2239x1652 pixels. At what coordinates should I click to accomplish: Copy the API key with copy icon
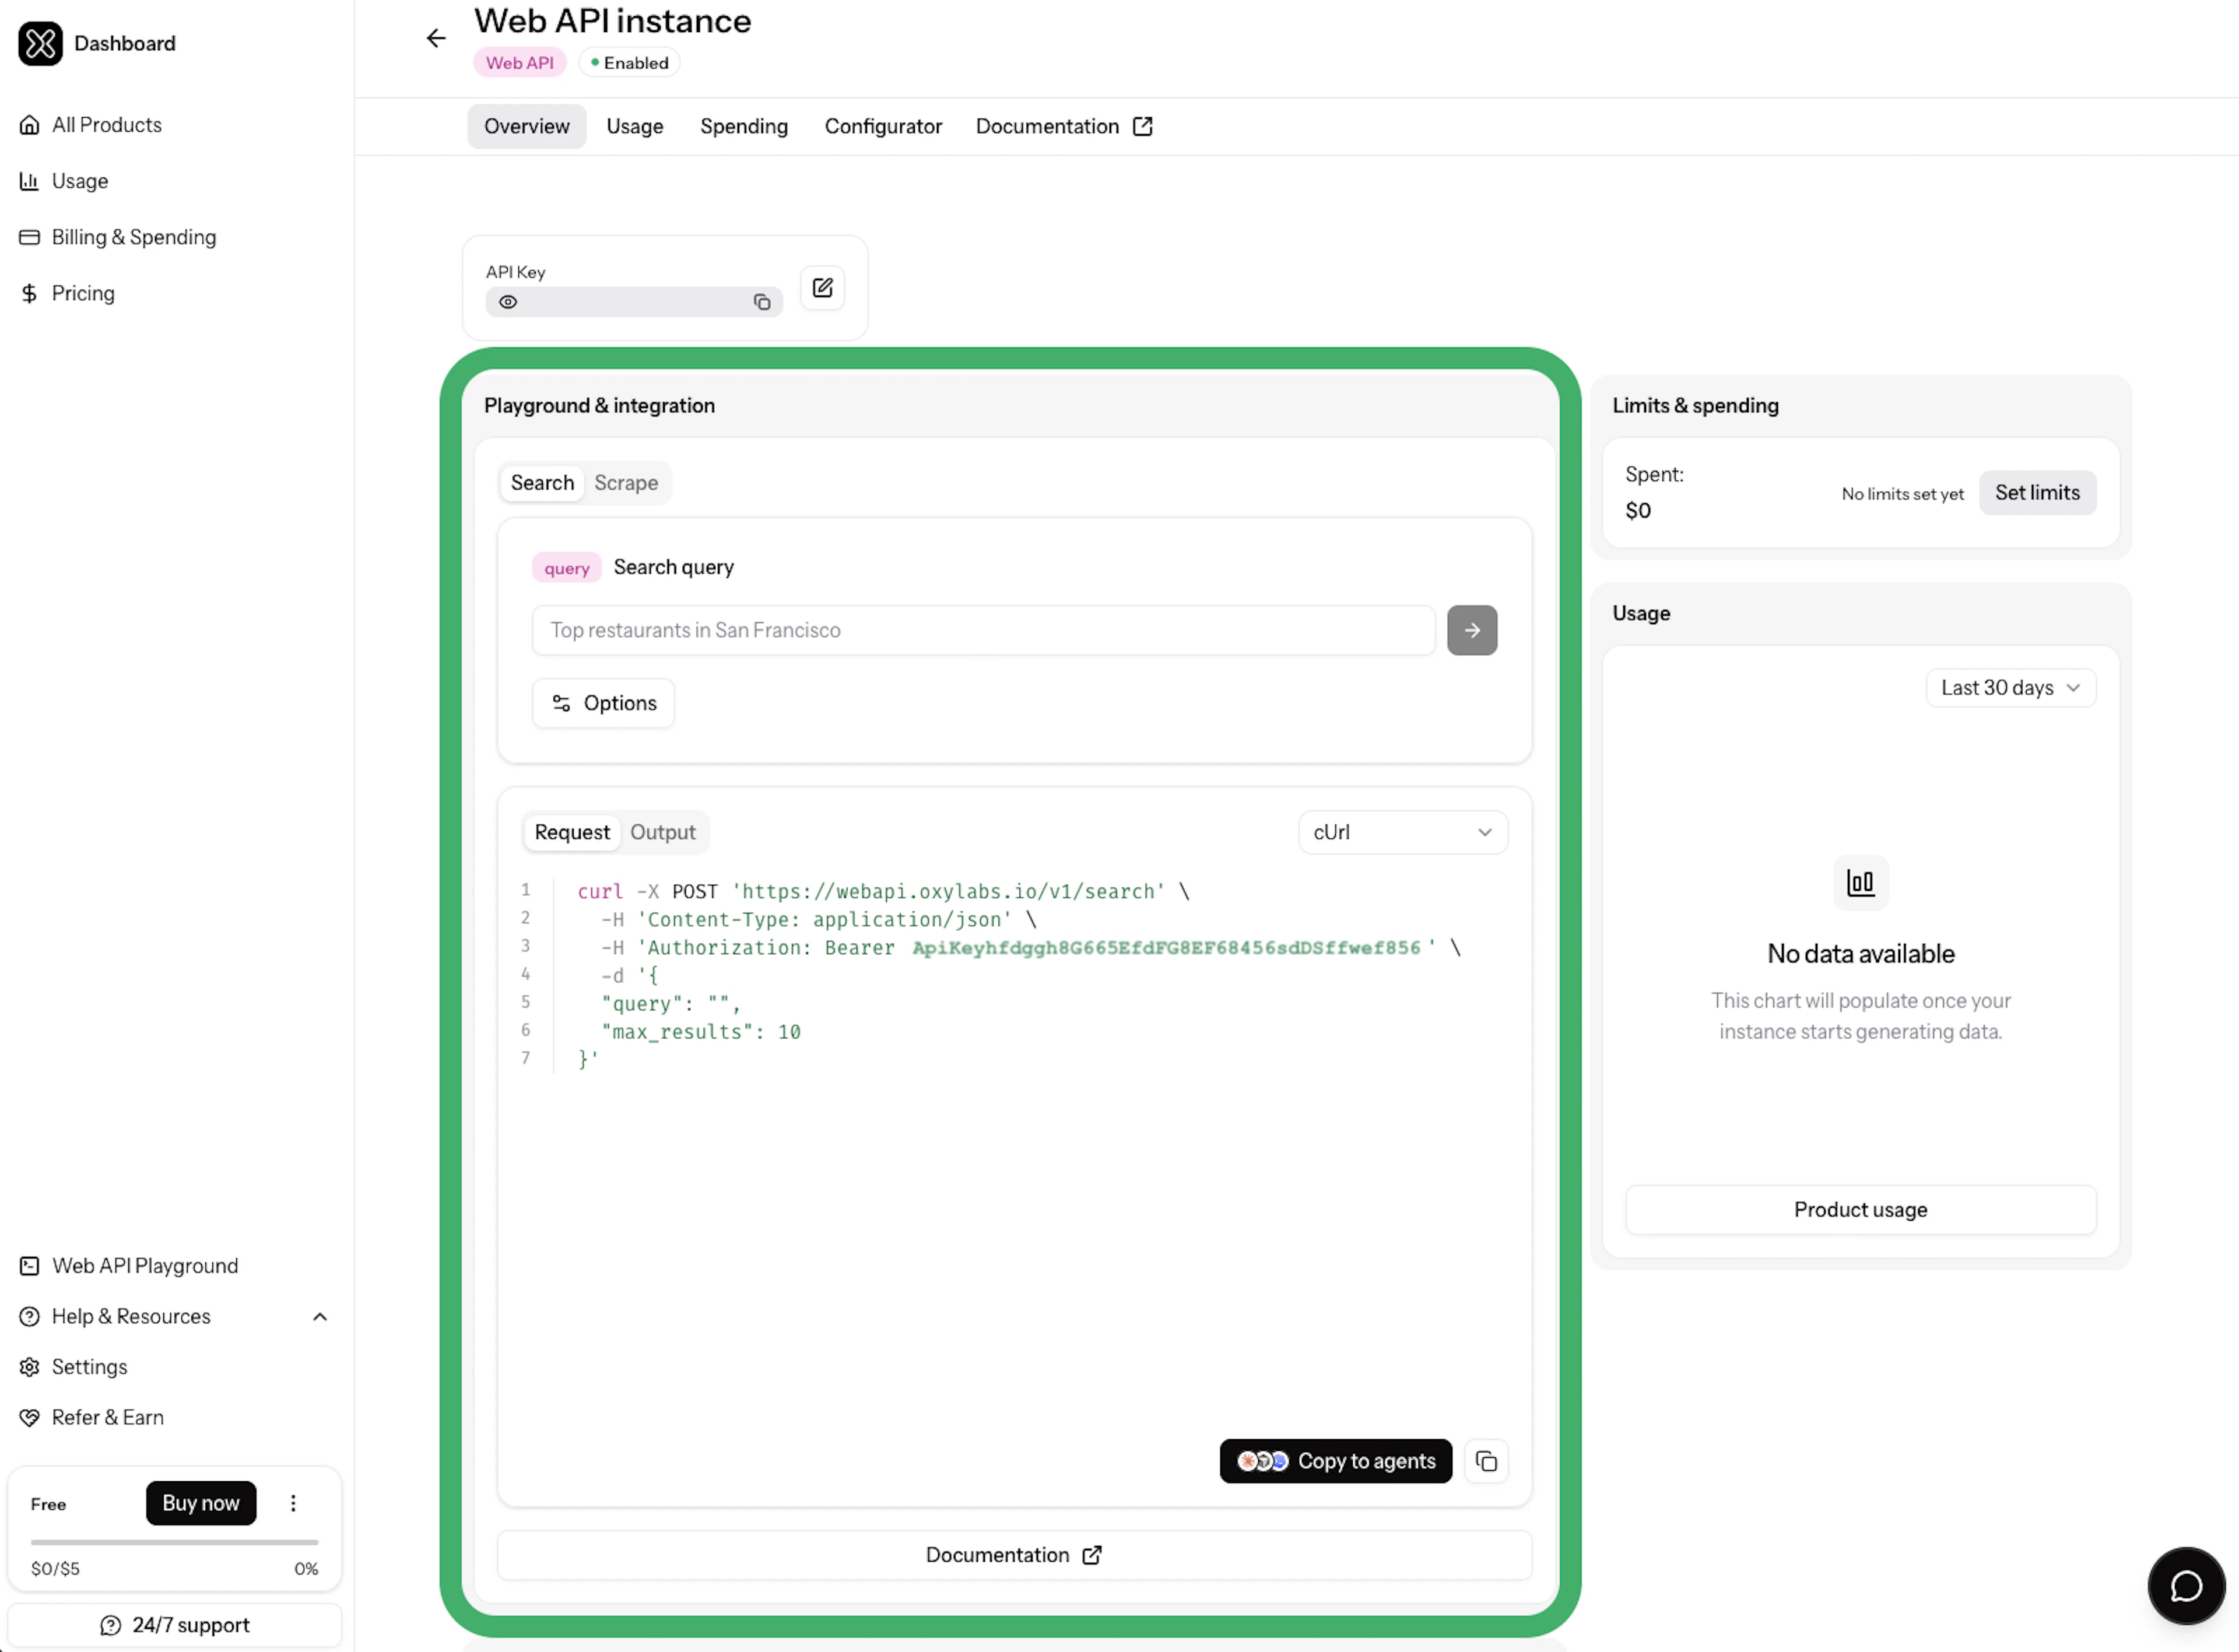click(x=762, y=302)
